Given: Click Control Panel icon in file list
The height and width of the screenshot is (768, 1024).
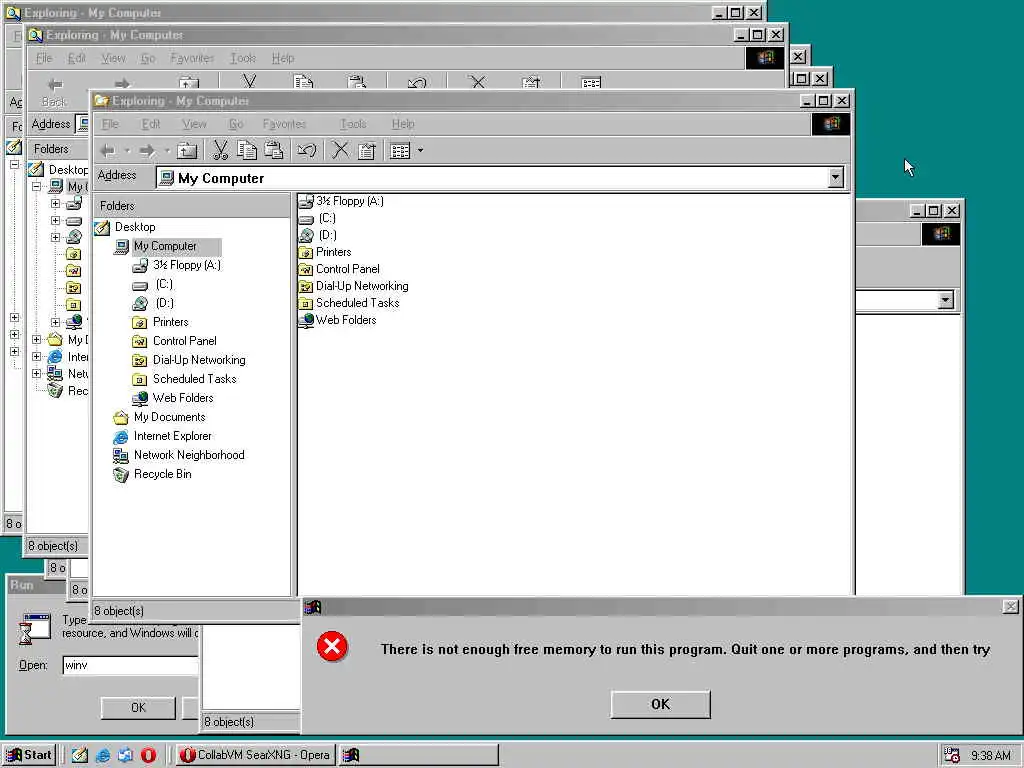Looking at the screenshot, I should click(306, 269).
